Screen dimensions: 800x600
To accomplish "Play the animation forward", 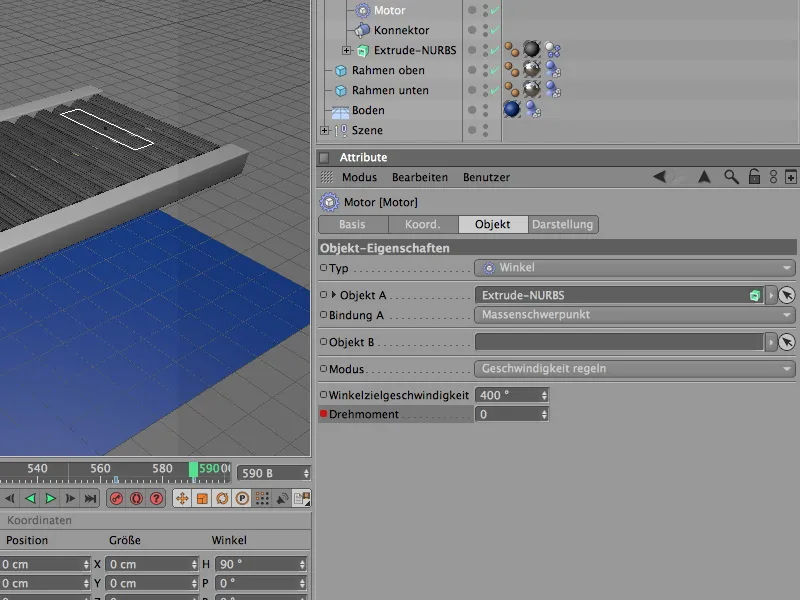I will tap(51, 498).
